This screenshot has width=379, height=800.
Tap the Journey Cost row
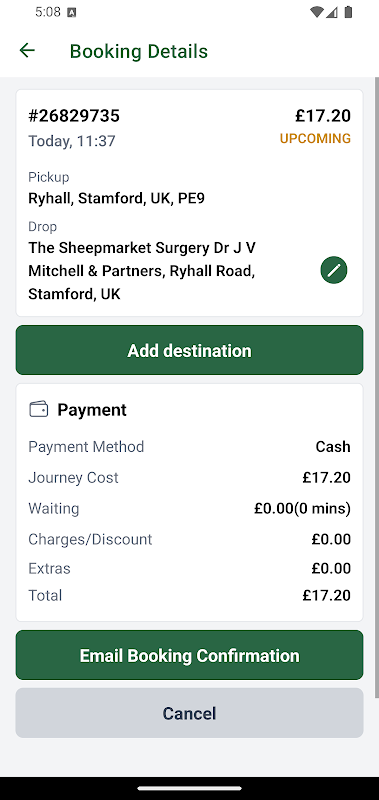coord(189,478)
